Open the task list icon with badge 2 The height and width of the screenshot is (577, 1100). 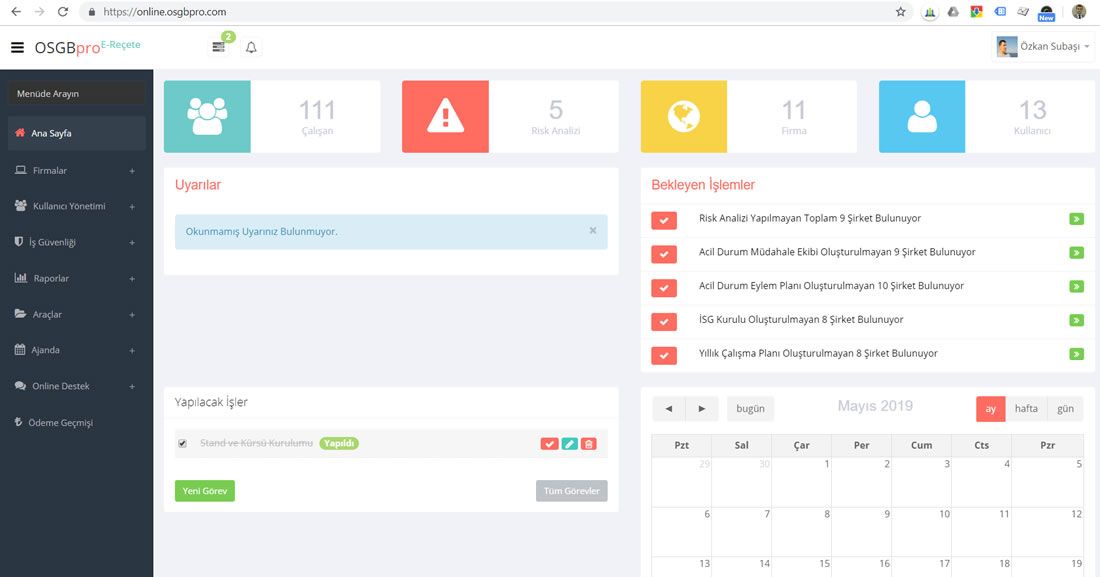coord(219,47)
